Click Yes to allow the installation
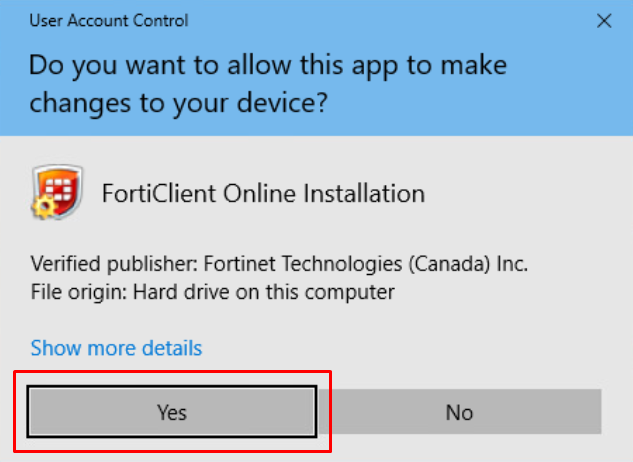 tap(171, 412)
